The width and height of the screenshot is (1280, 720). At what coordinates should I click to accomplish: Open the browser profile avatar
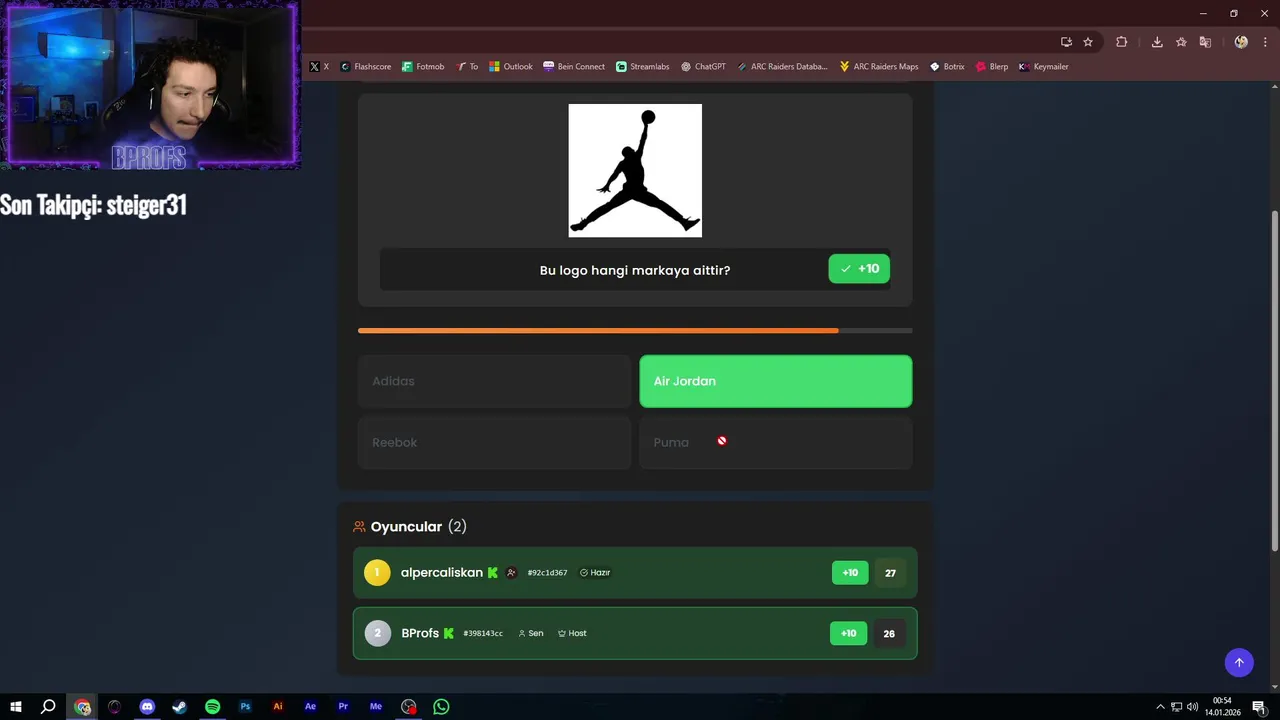(1241, 42)
